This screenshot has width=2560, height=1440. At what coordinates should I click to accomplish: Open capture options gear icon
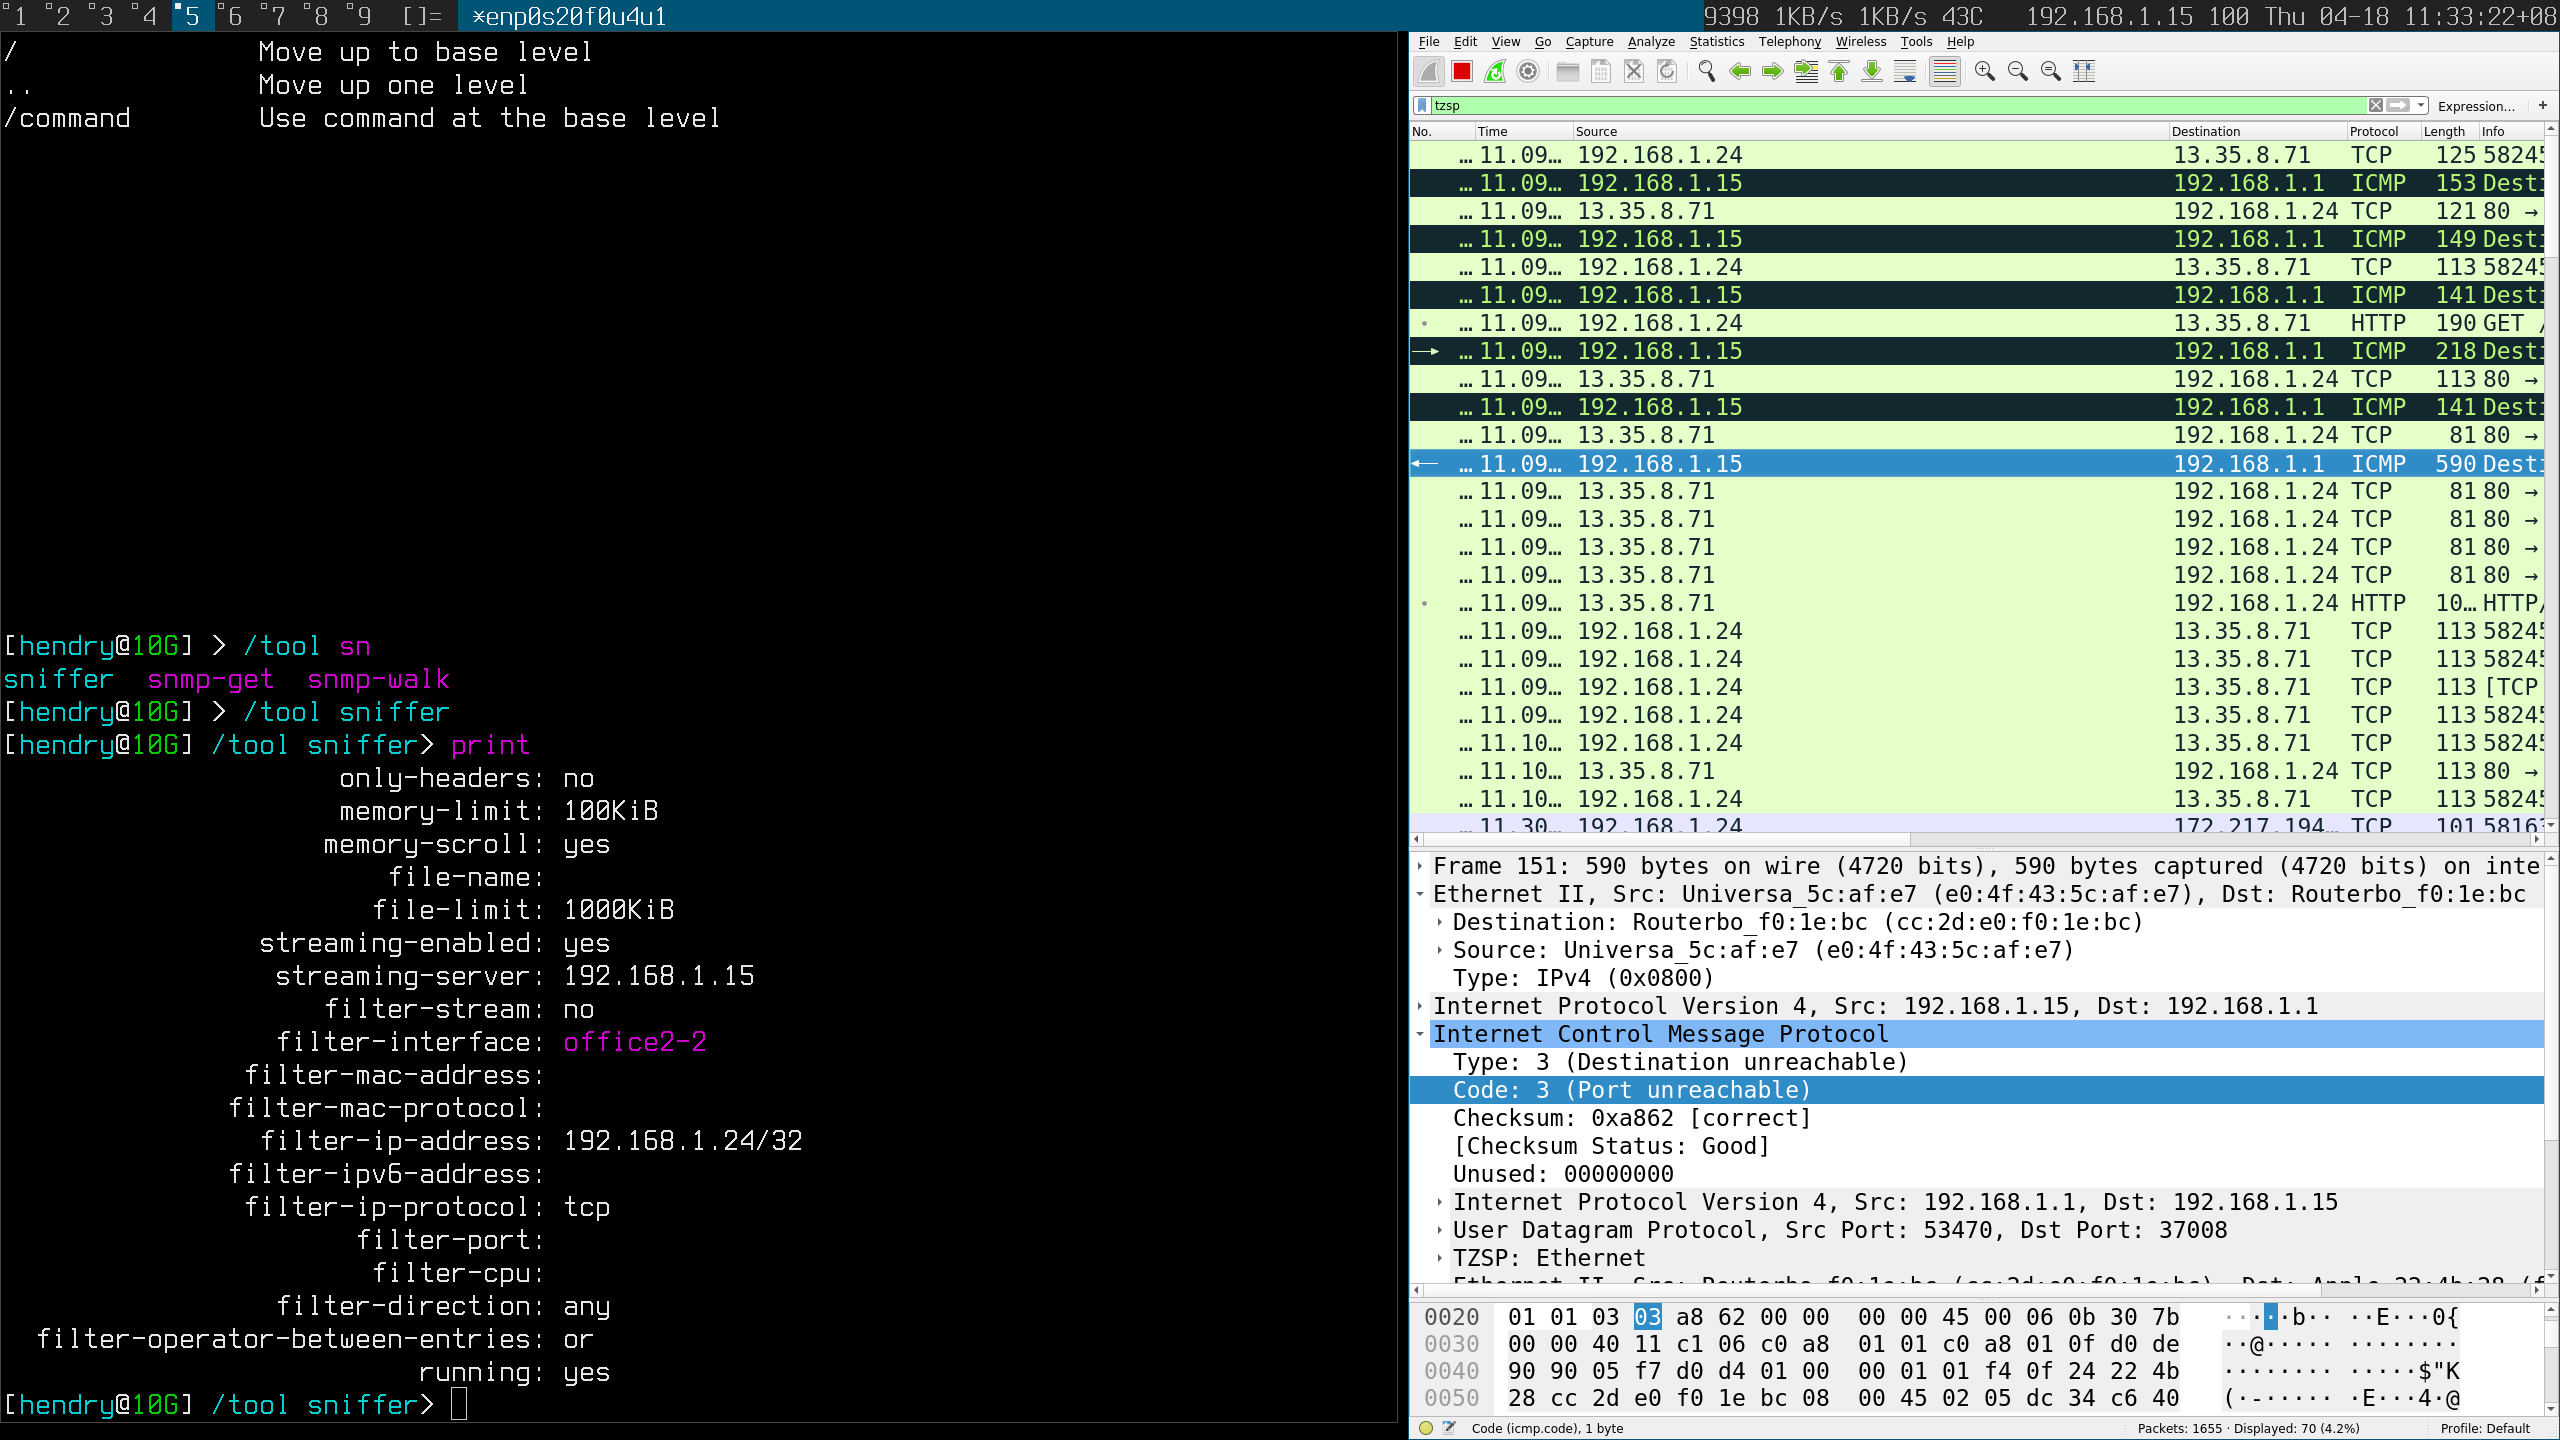click(1528, 71)
